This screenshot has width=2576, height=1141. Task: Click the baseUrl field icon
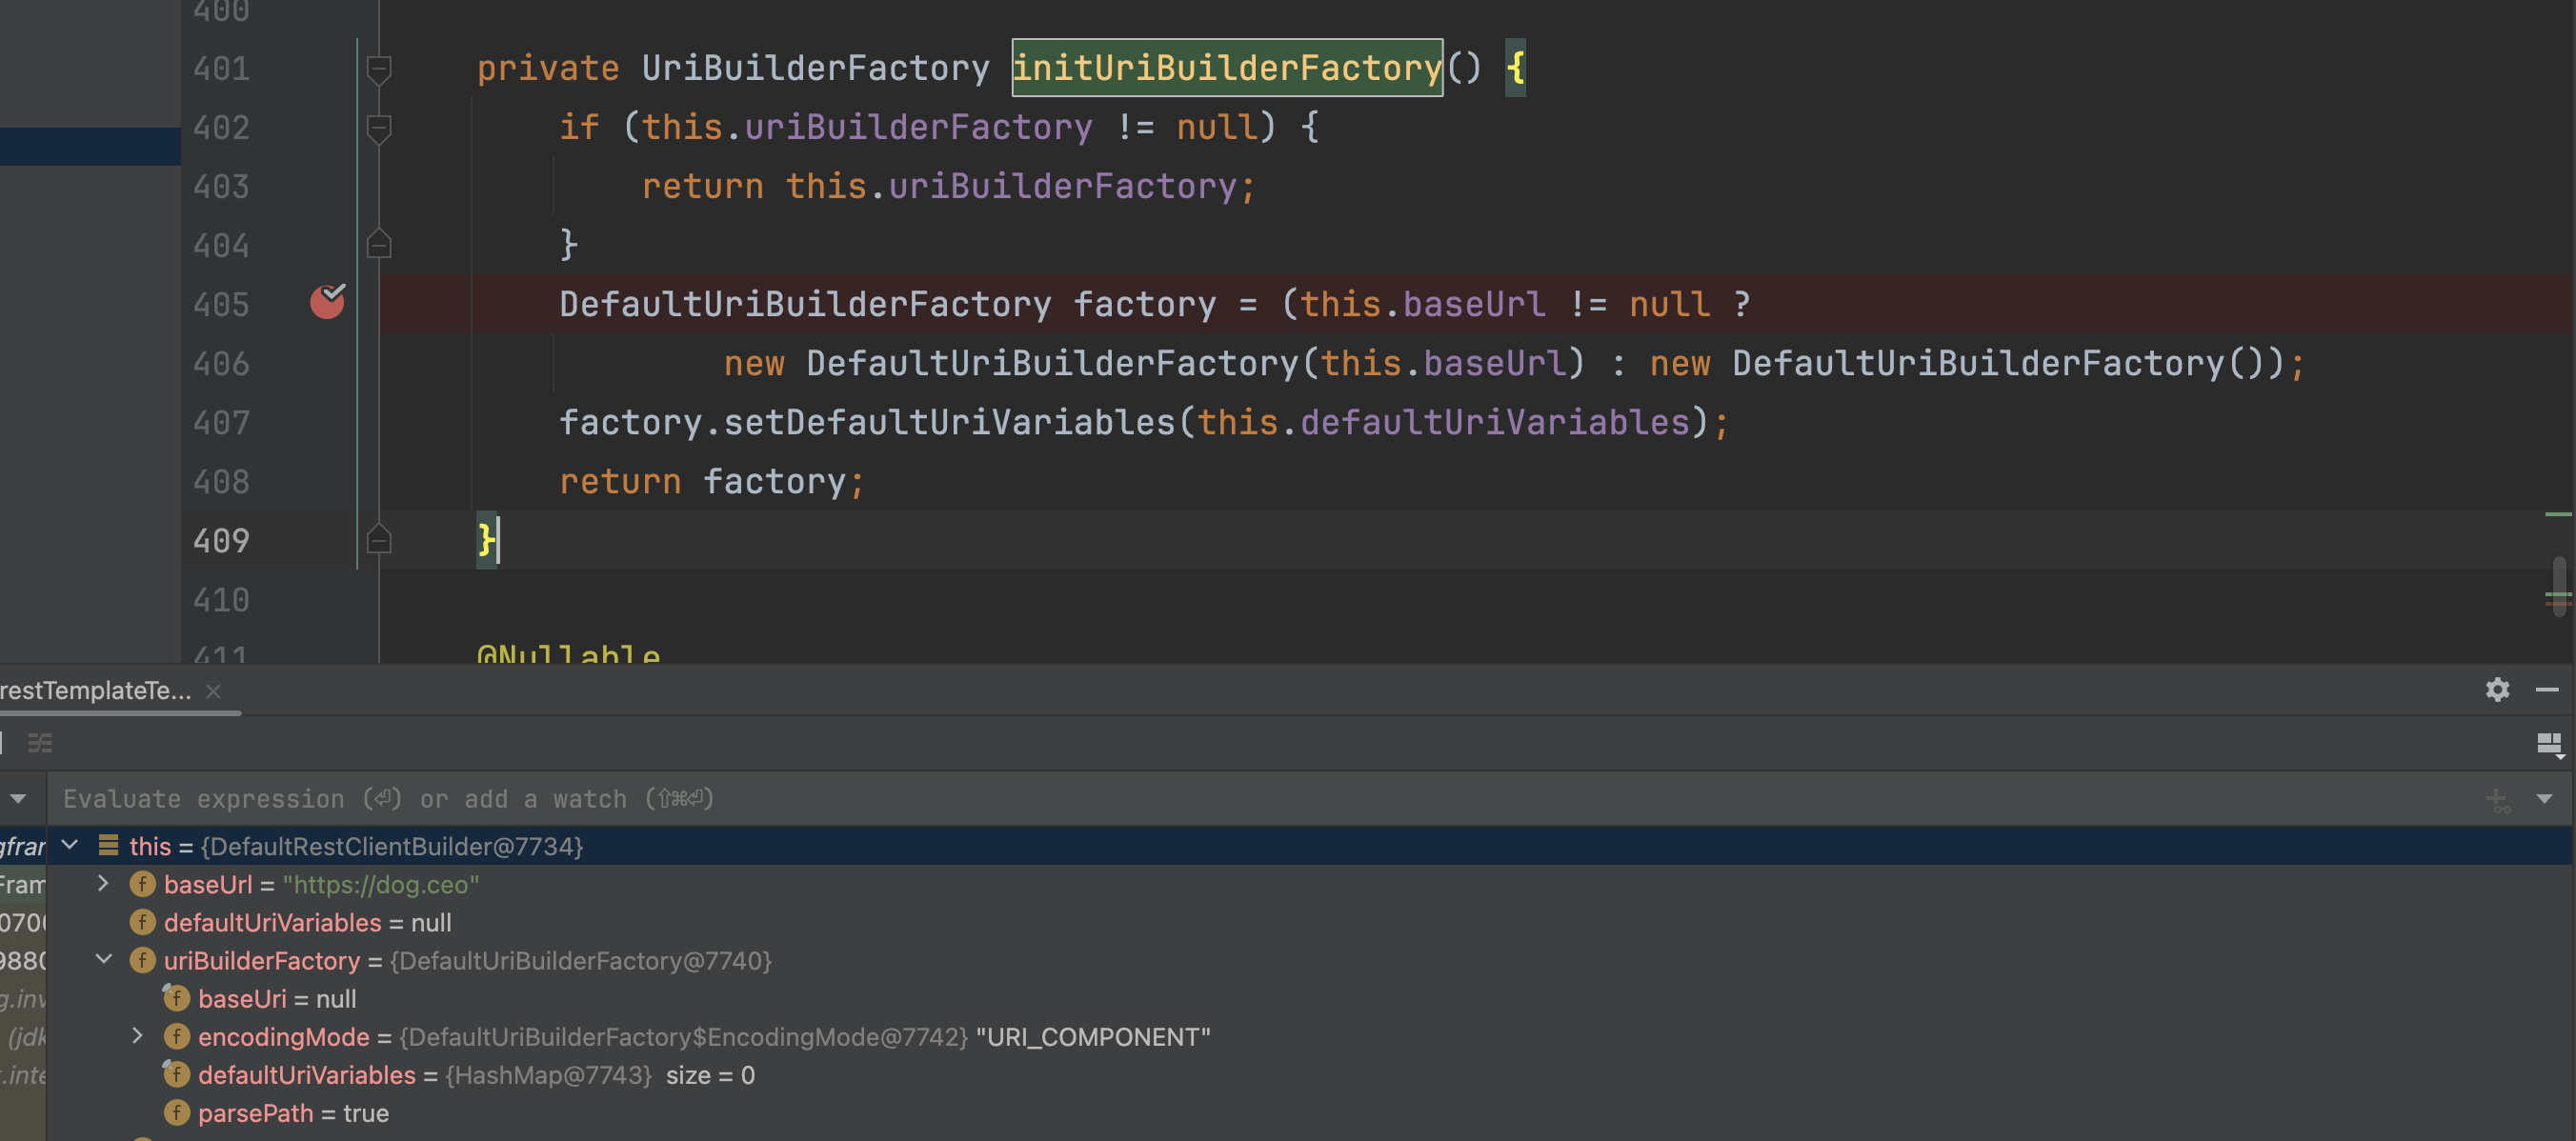click(142, 884)
